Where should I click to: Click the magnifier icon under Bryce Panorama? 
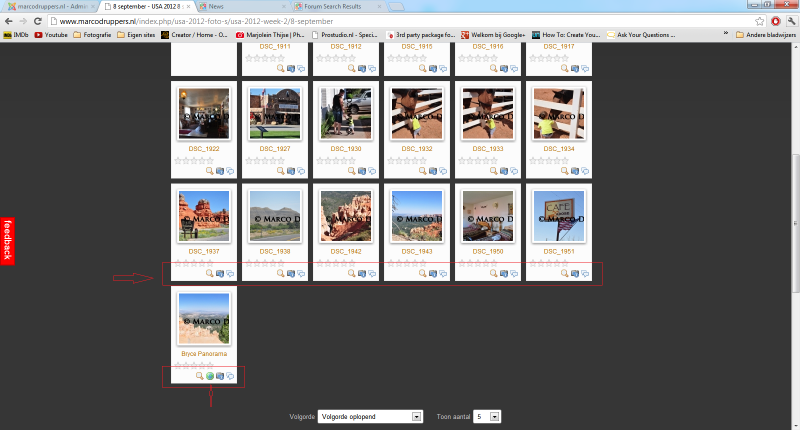[198, 376]
